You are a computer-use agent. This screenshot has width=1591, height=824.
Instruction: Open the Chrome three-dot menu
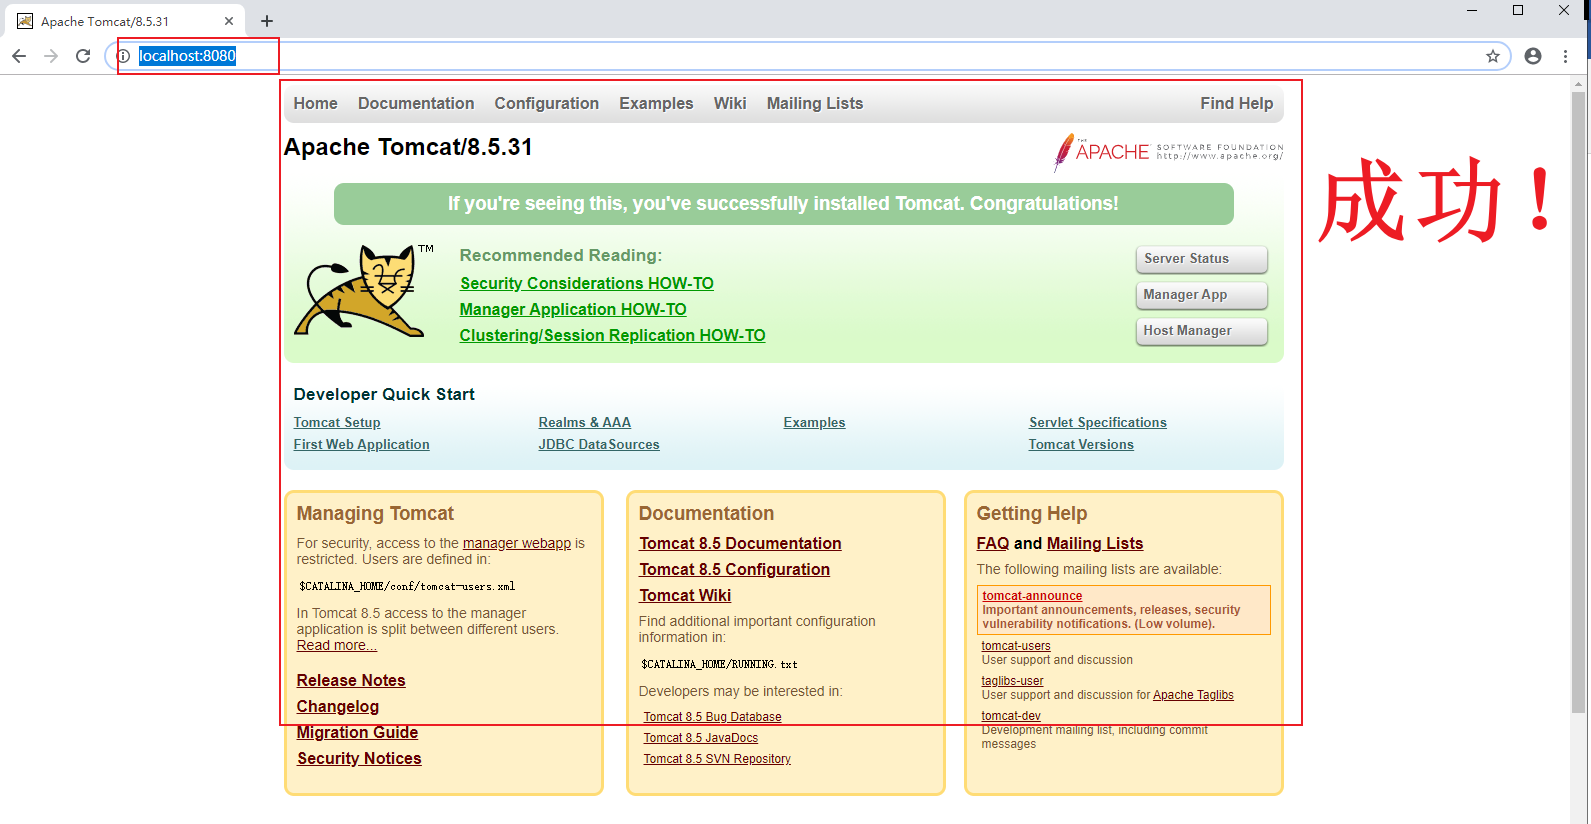pos(1565,56)
